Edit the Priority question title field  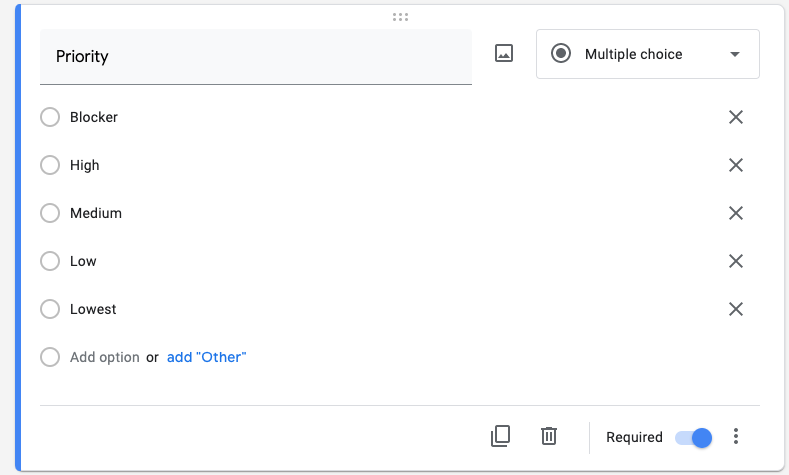pos(256,57)
